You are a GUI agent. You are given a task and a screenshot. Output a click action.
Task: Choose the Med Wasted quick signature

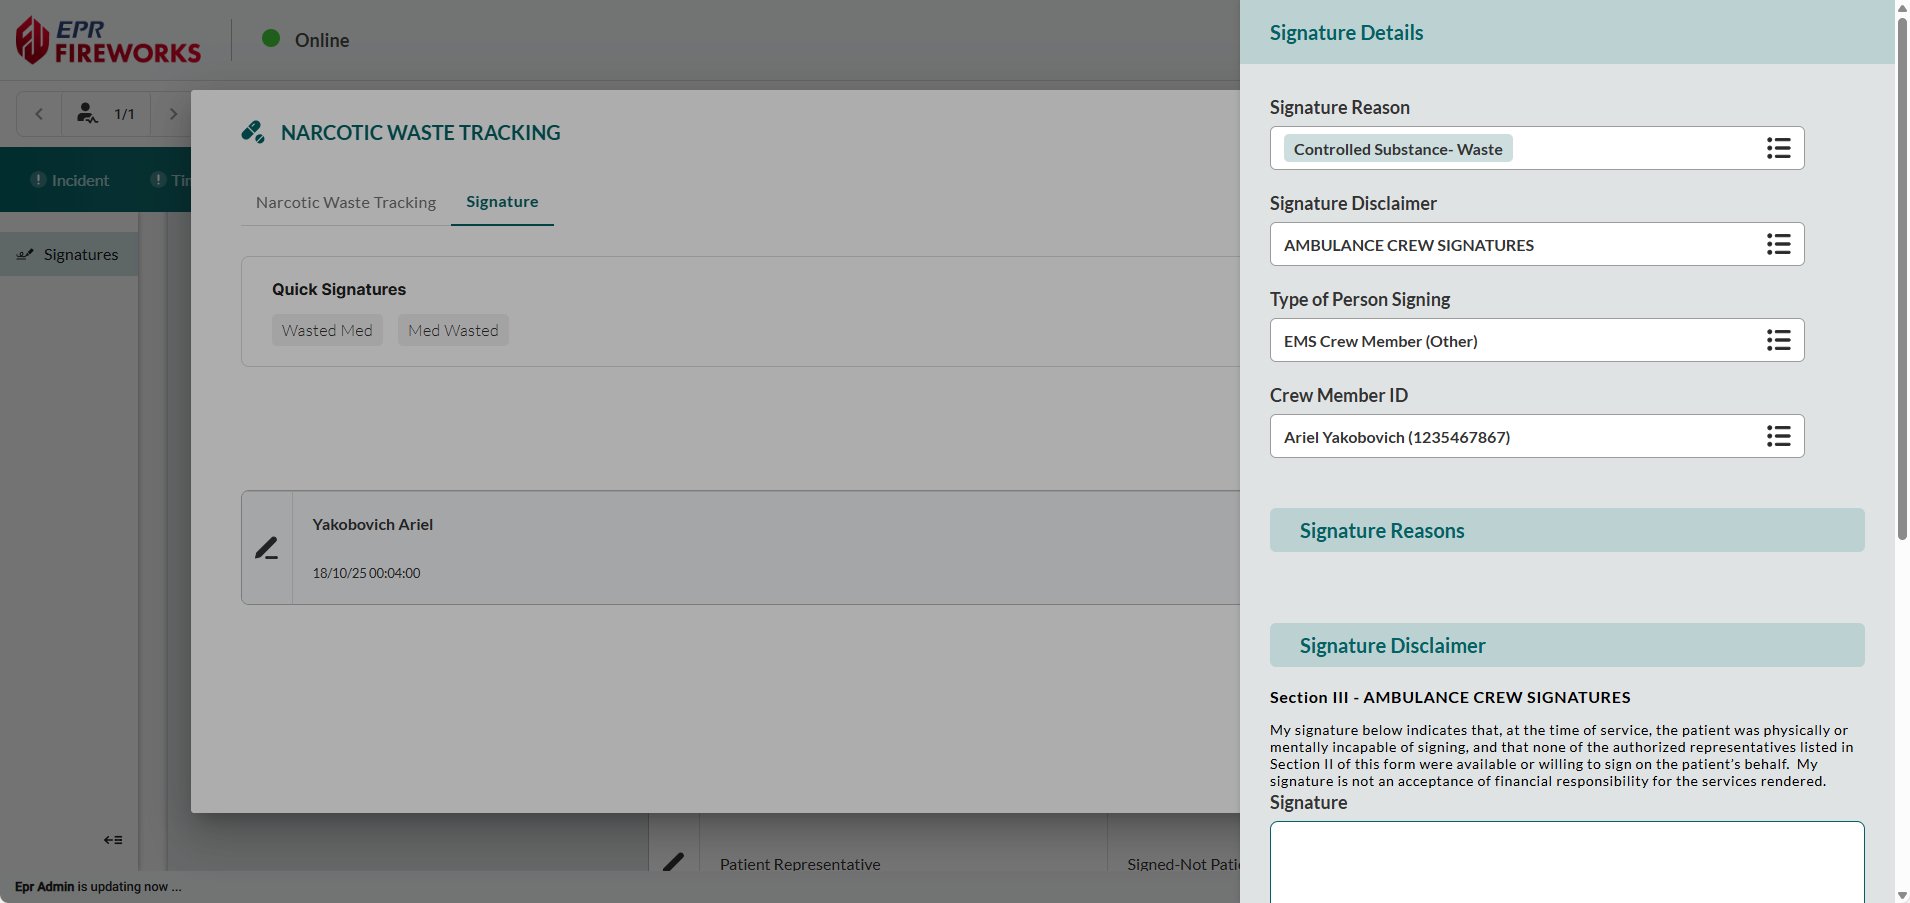453,331
